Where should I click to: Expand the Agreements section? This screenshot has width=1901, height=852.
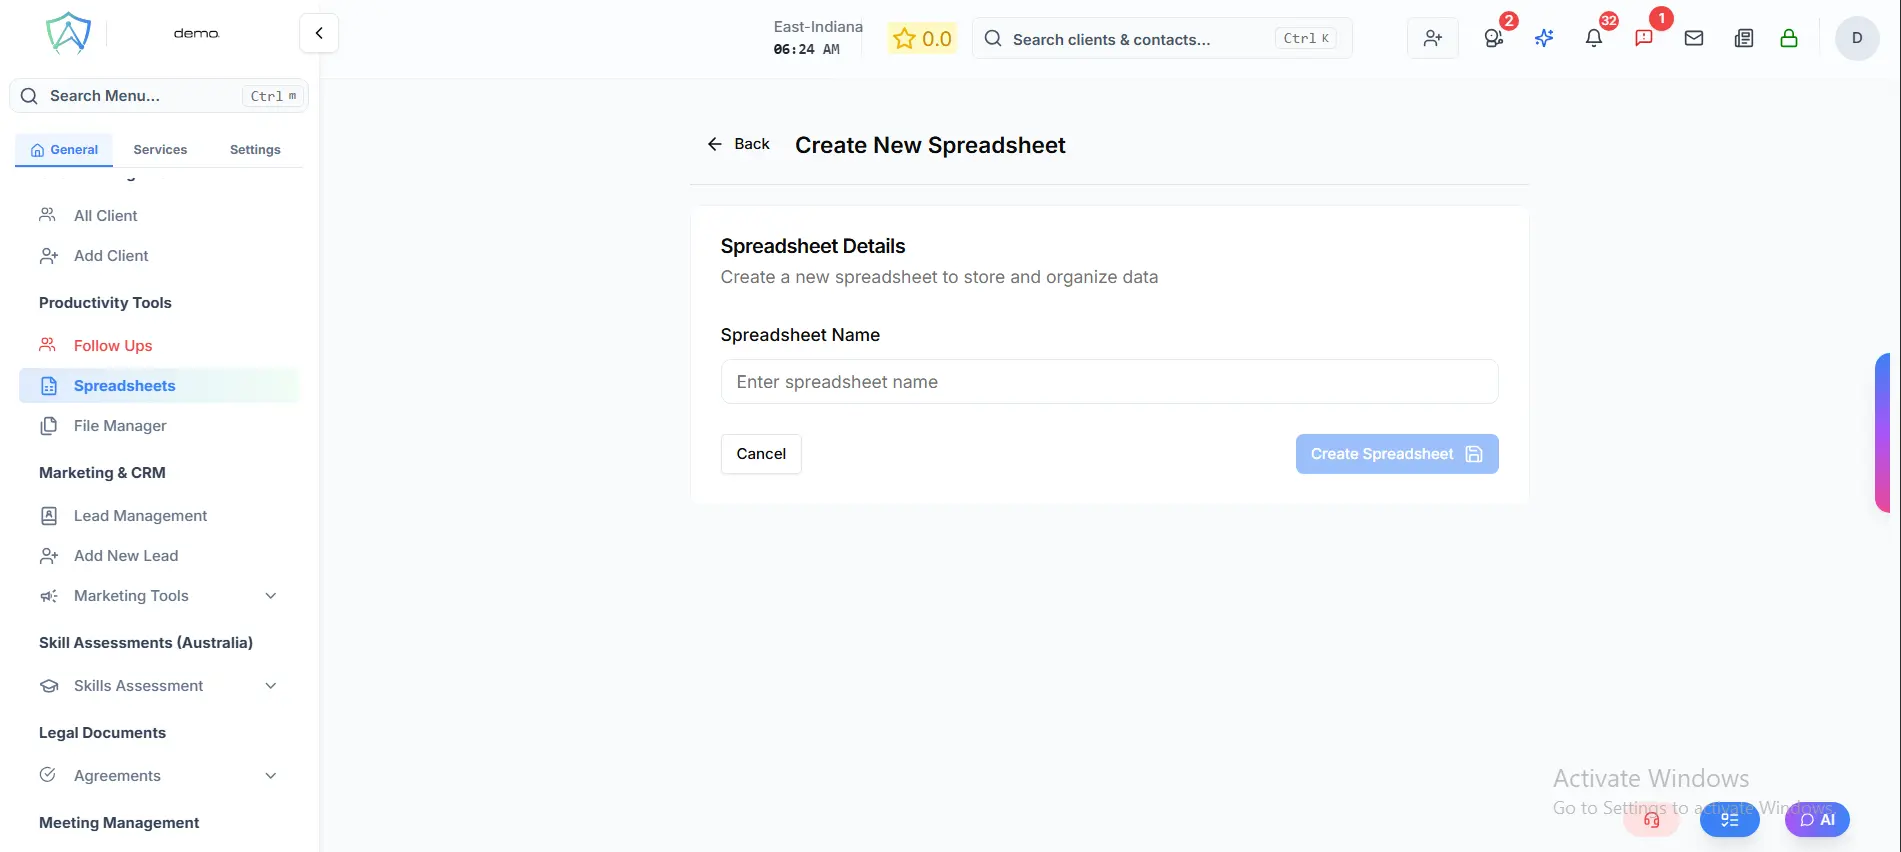[117, 775]
